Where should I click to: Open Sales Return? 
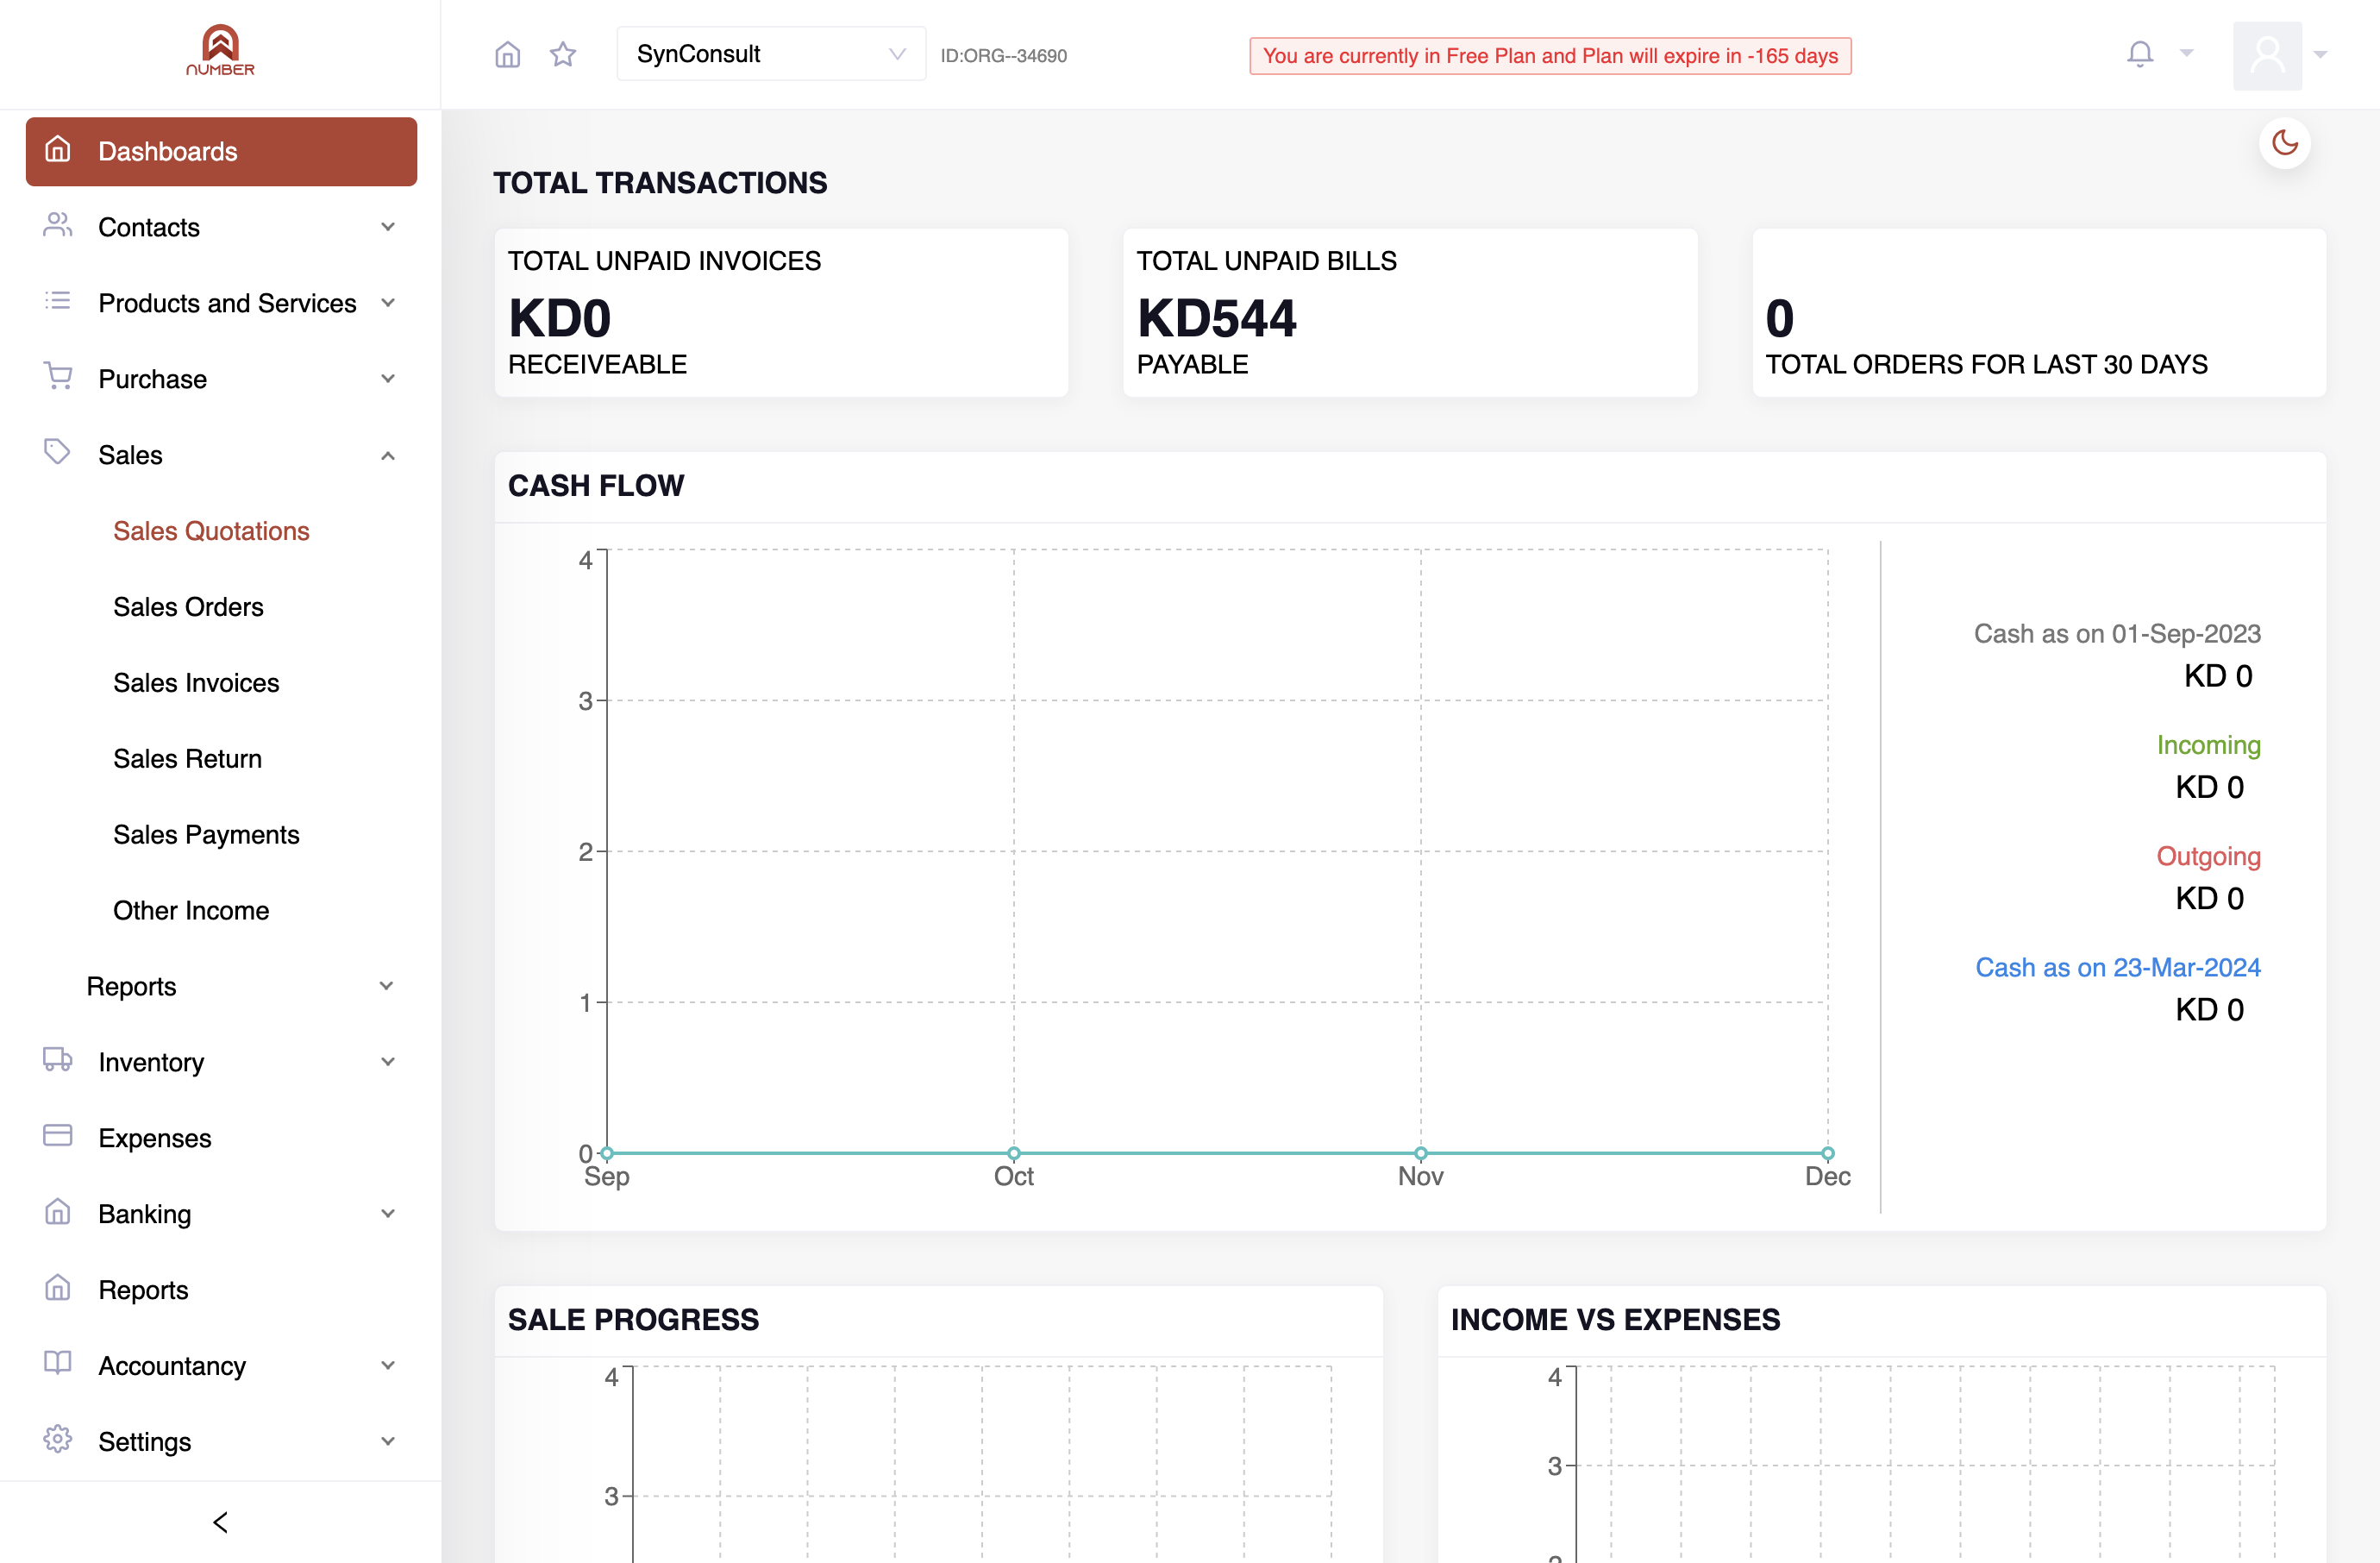click(x=187, y=759)
